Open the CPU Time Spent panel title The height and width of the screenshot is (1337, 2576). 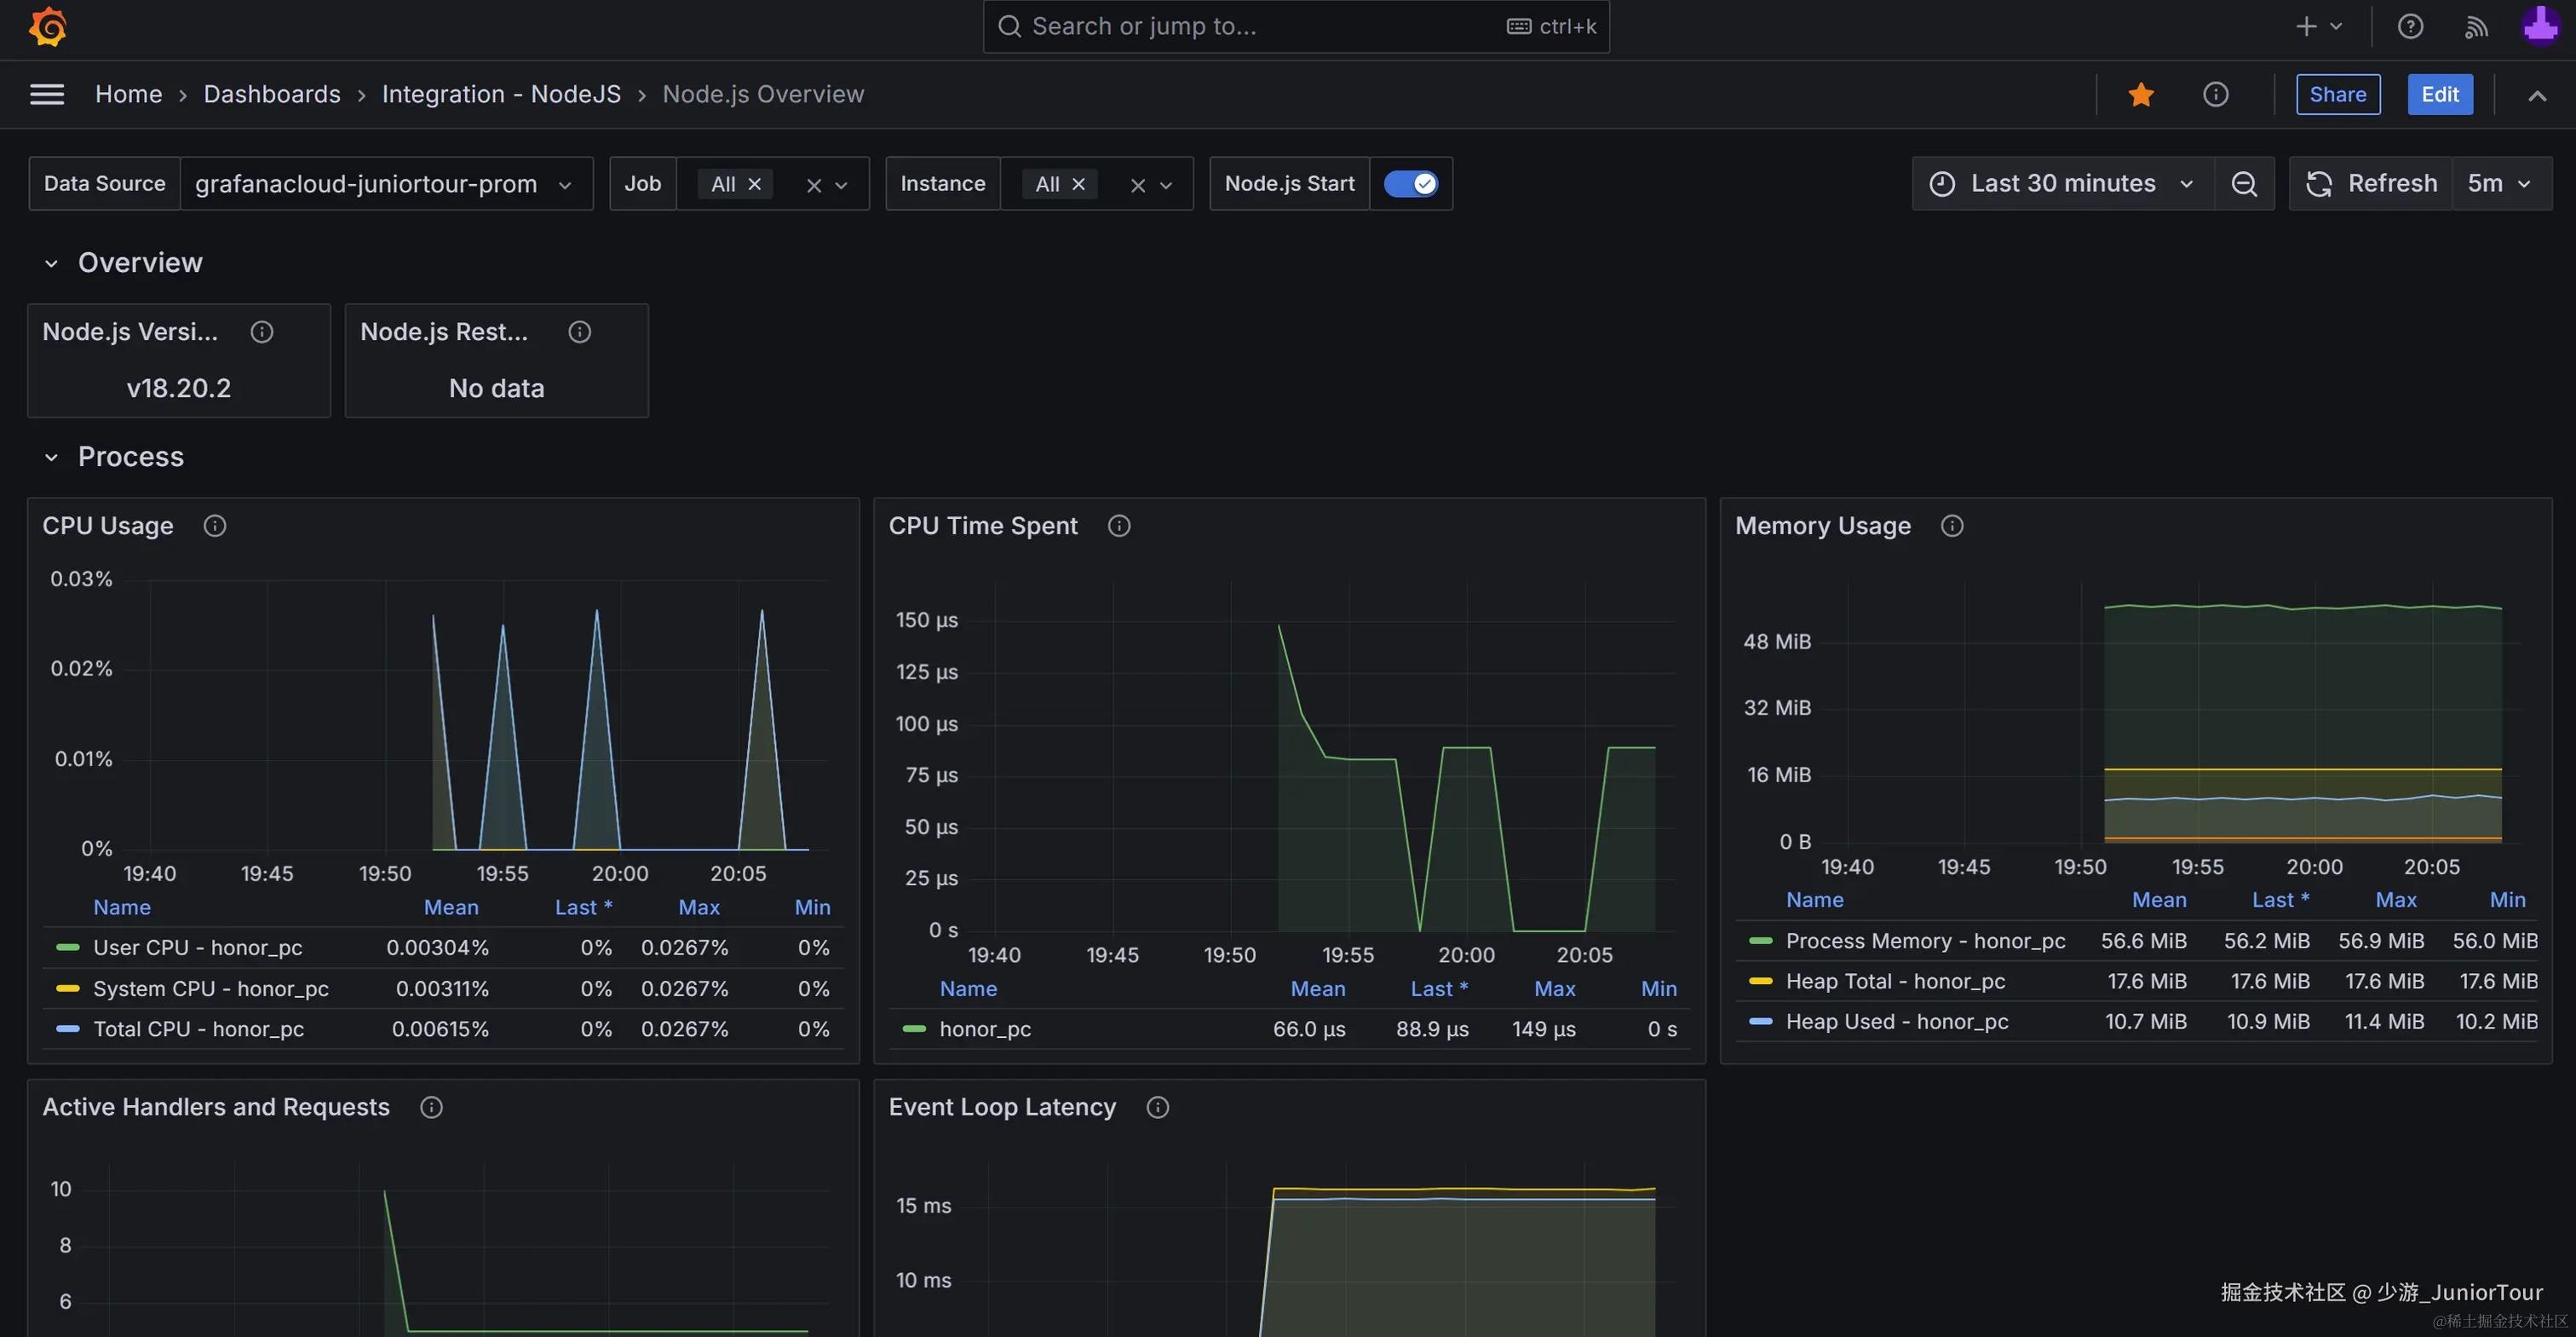(x=983, y=526)
